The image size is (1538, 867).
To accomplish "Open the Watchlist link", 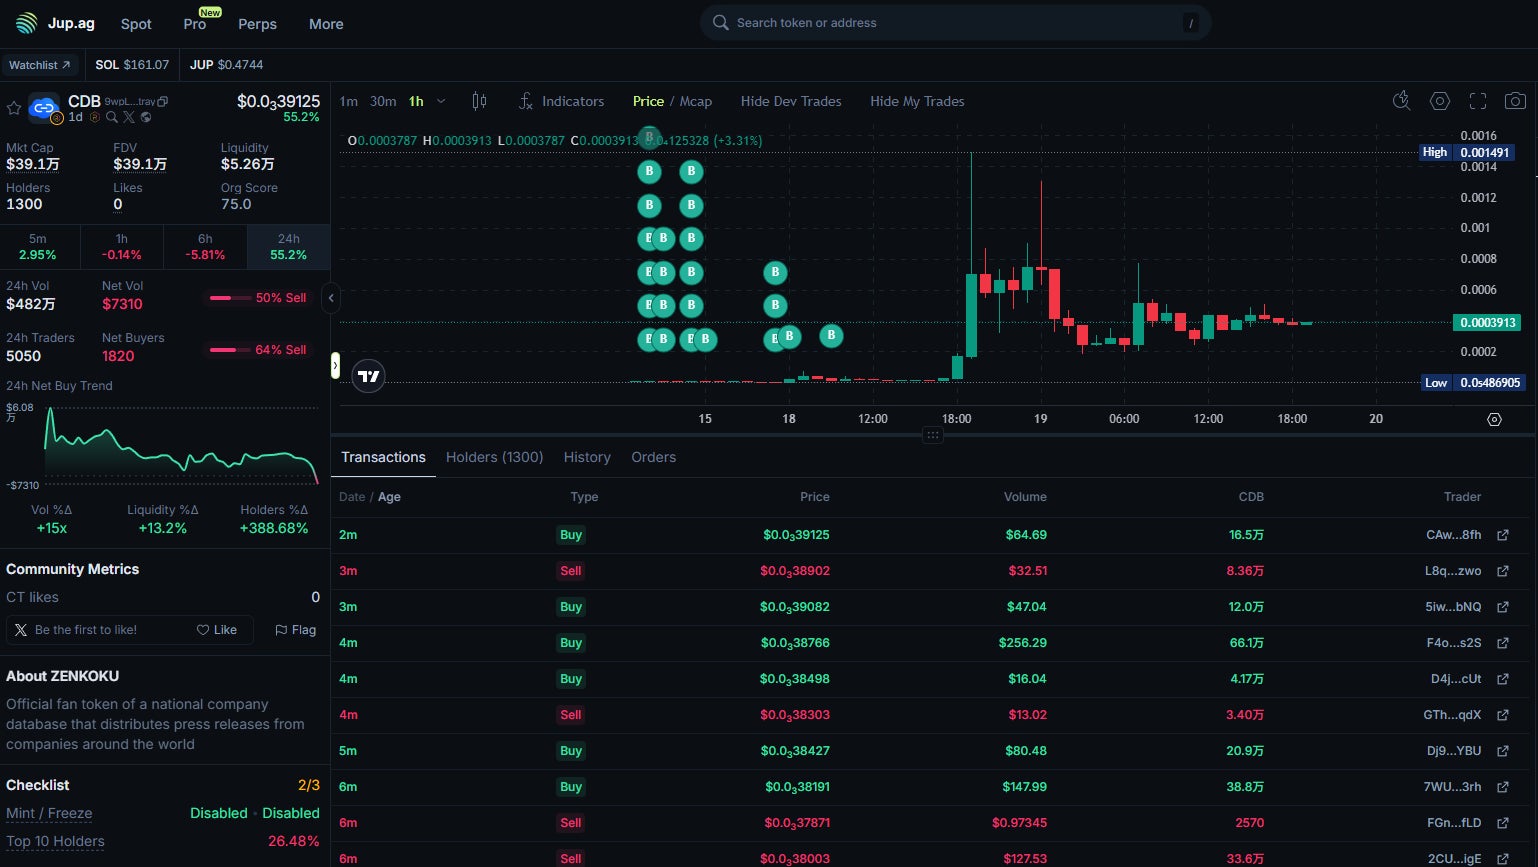I will (x=40, y=65).
